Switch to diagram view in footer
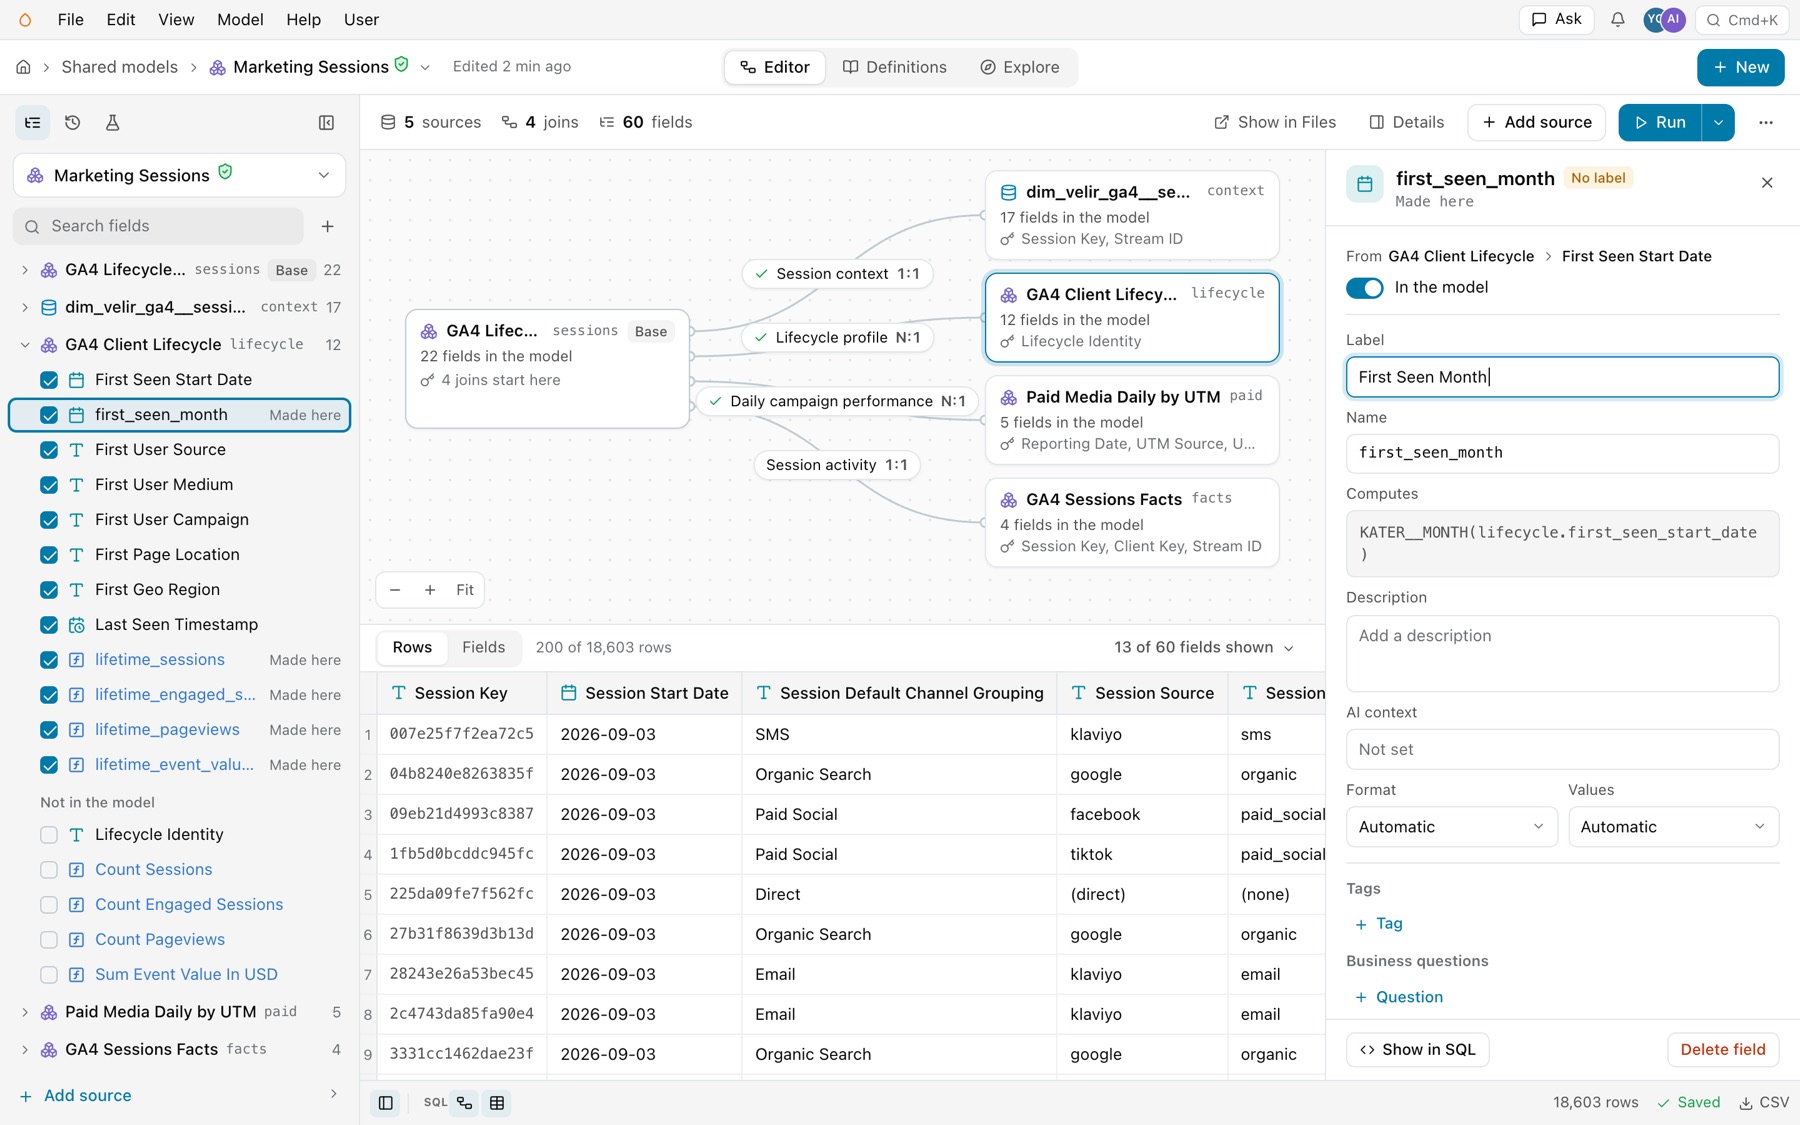The image size is (1800, 1125). click(465, 1102)
